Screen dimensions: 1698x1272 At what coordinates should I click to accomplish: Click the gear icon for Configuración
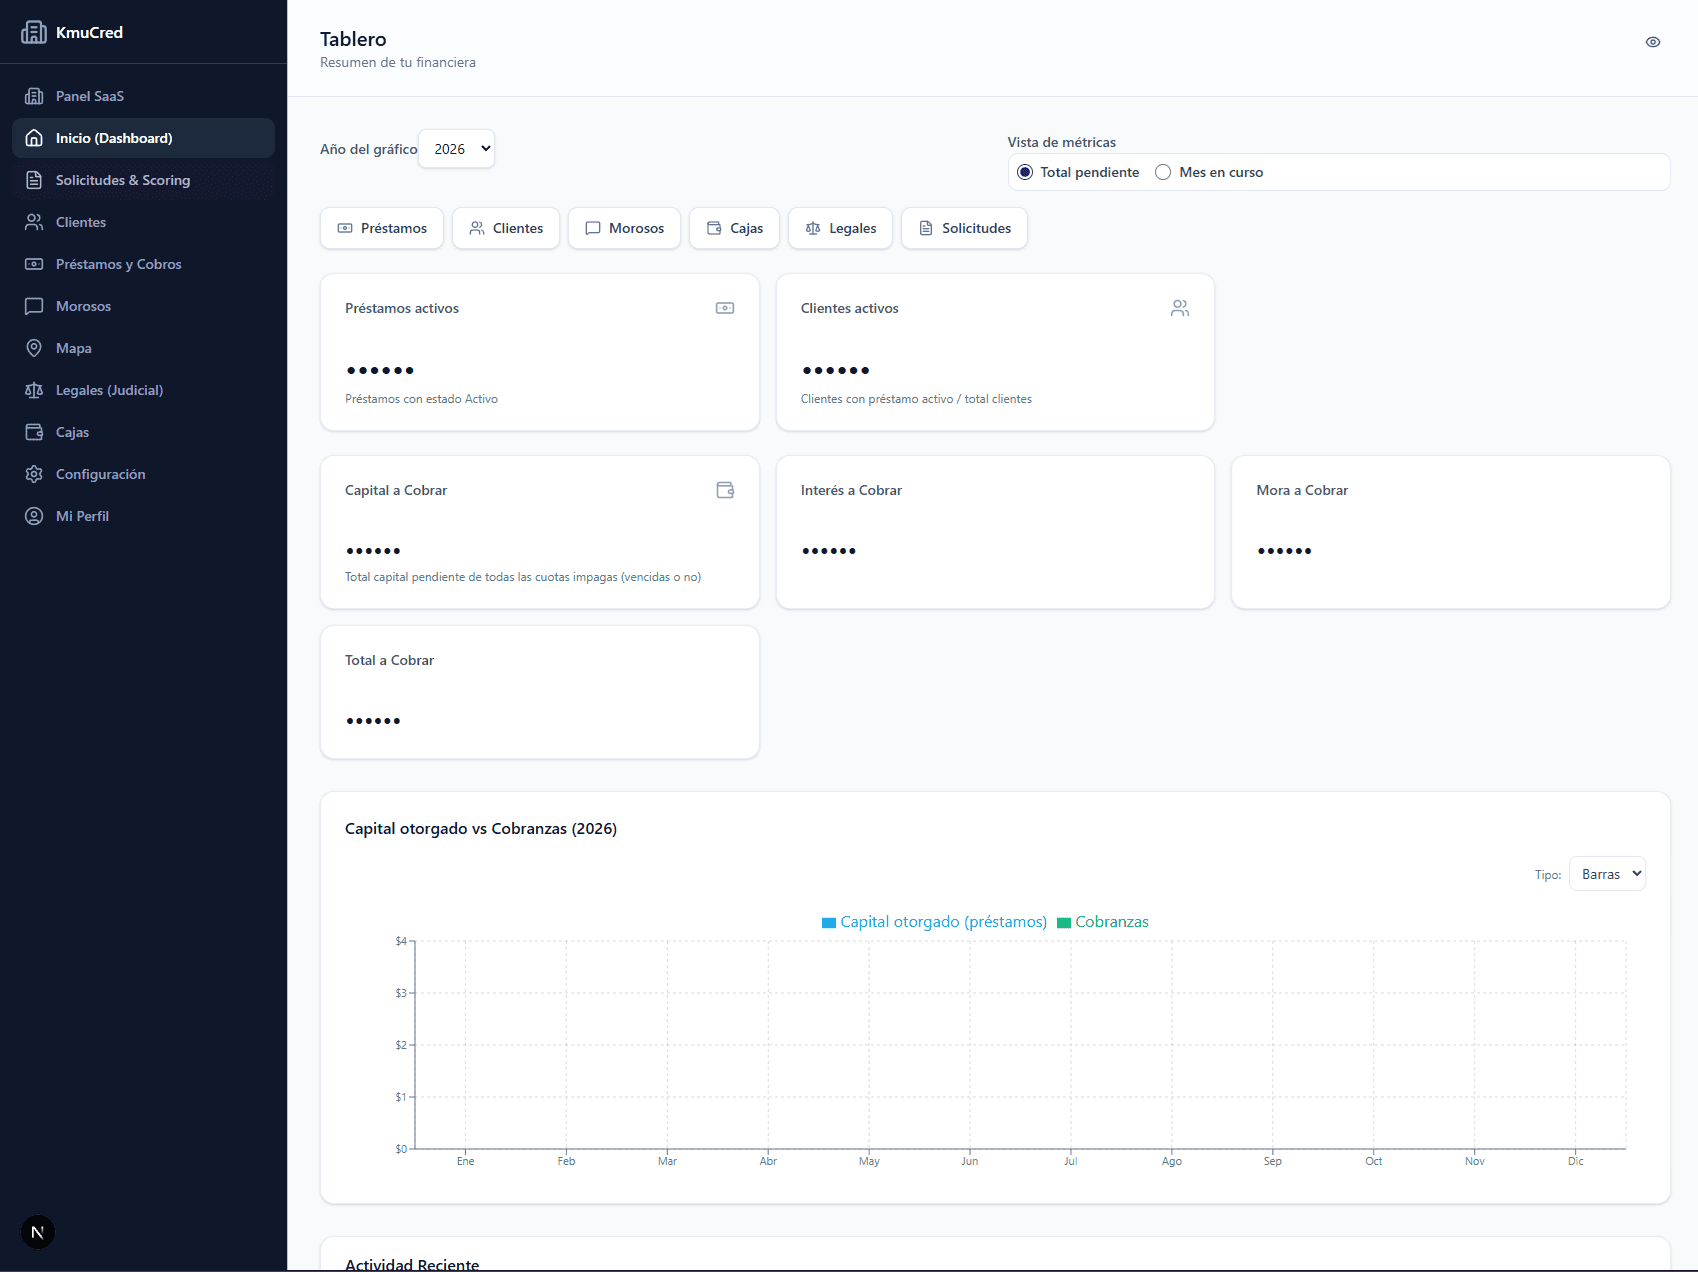tap(34, 474)
